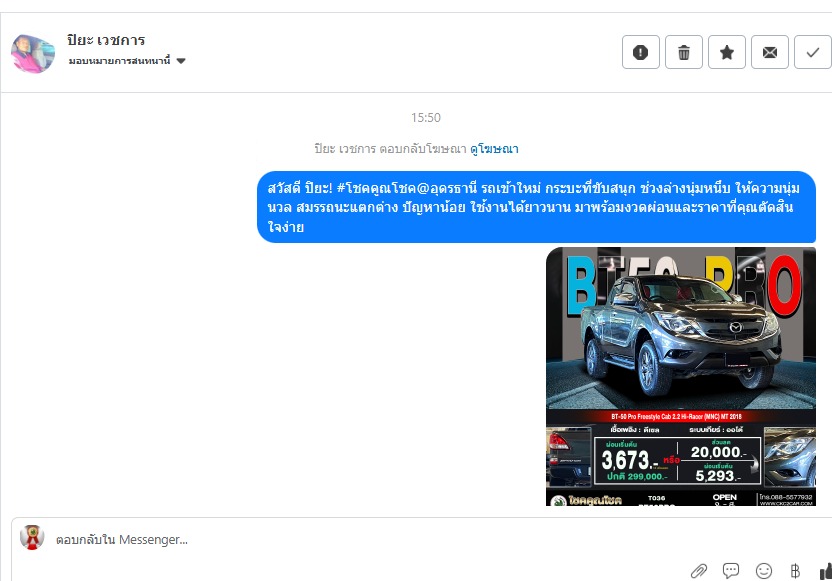Click the ปิยะ เวชการ contact name
Viewport: 832px width, 581px height.
pyautogui.click(x=106, y=40)
